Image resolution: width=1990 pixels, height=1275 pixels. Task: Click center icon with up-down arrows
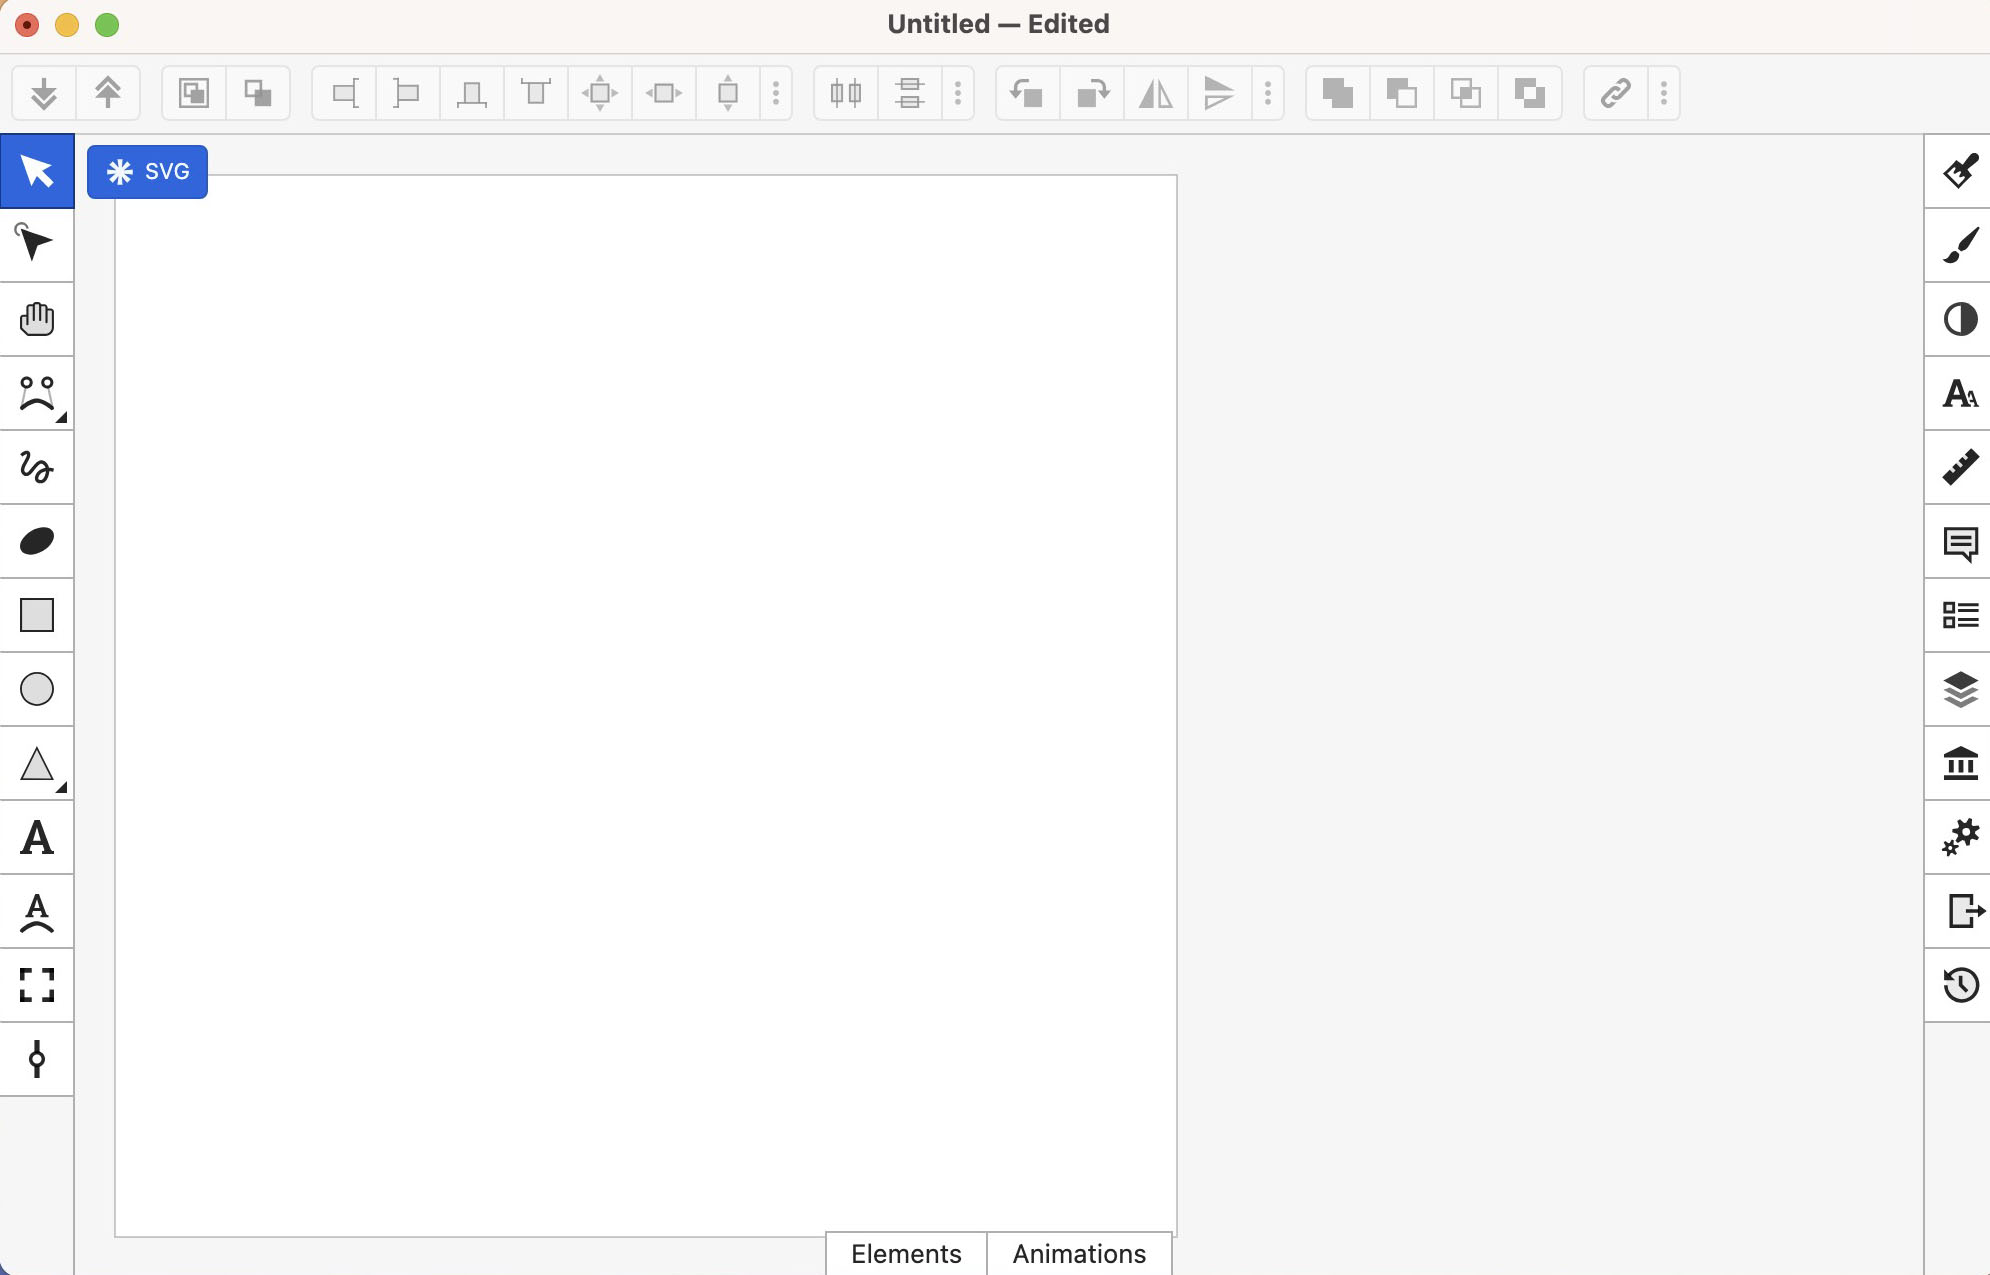(728, 93)
